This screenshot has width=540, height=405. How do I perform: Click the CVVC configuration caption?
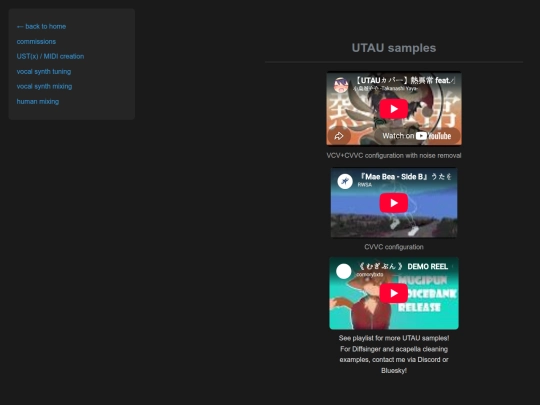tap(394, 247)
